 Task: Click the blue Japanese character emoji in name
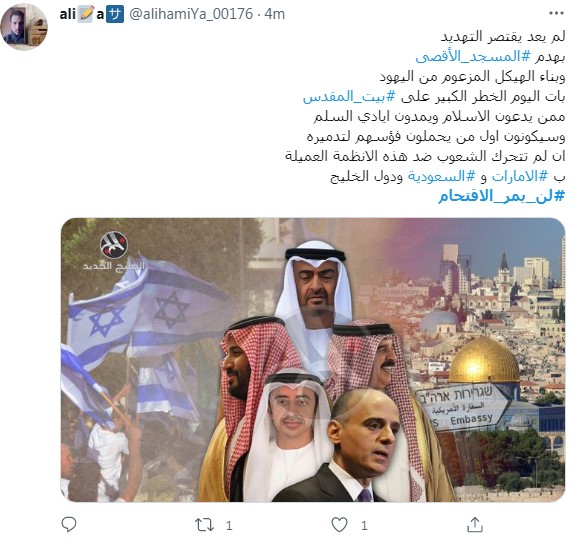tap(115, 15)
